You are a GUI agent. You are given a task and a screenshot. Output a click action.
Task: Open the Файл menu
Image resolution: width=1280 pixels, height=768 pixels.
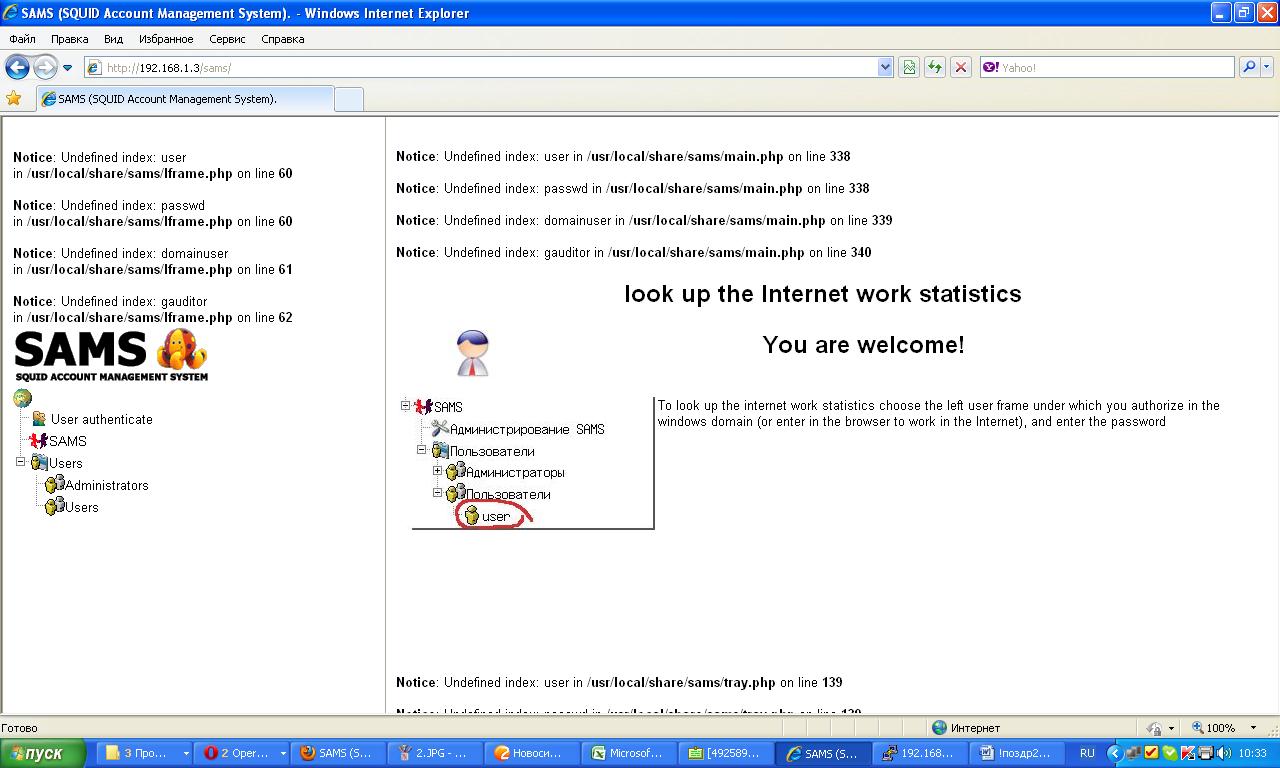[x=22, y=39]
